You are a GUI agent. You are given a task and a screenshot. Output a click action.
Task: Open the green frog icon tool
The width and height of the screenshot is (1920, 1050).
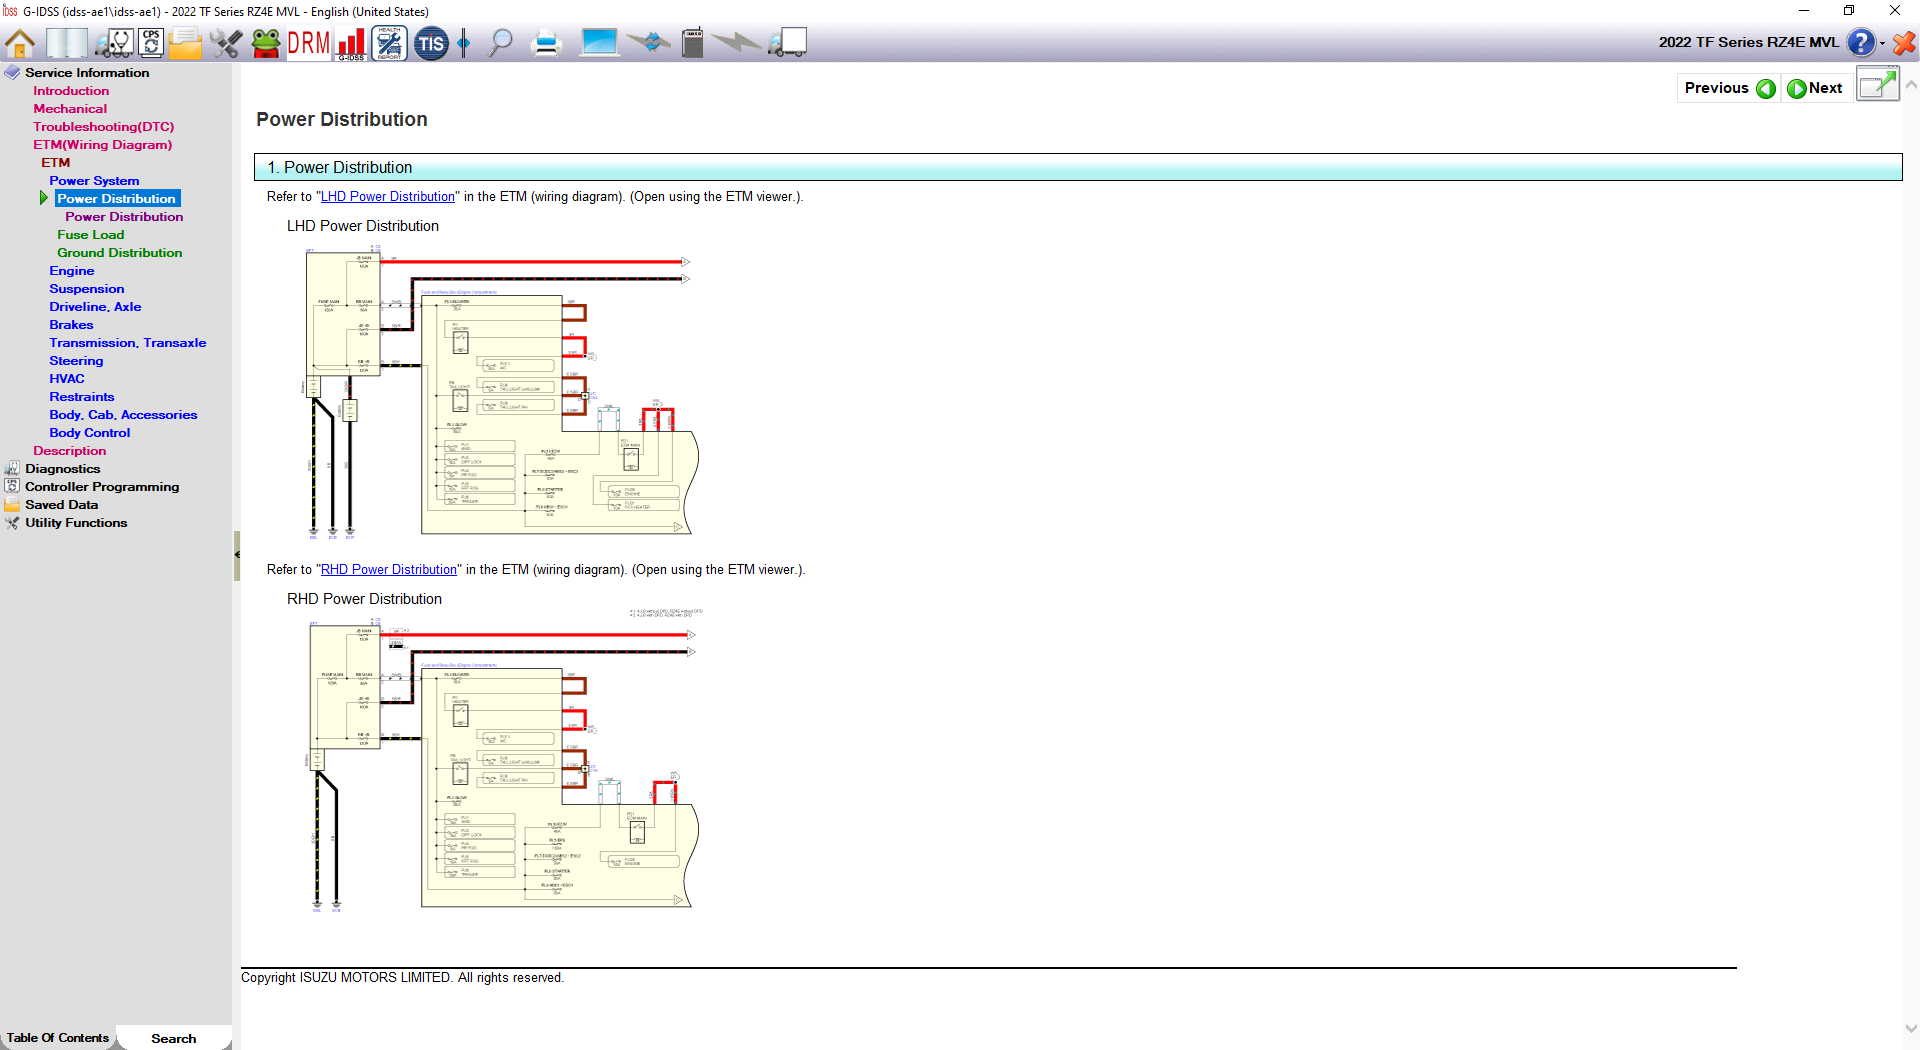[x=266, y=43]
